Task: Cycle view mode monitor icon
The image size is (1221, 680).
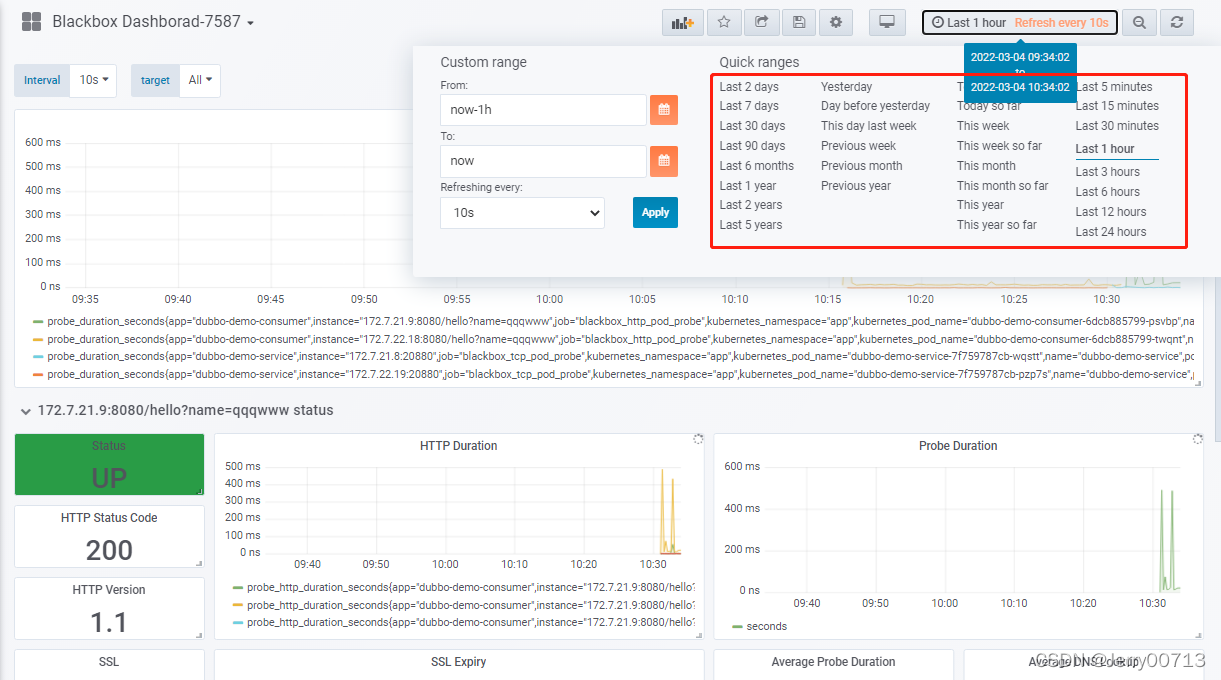Action: (x=886, y=22)
